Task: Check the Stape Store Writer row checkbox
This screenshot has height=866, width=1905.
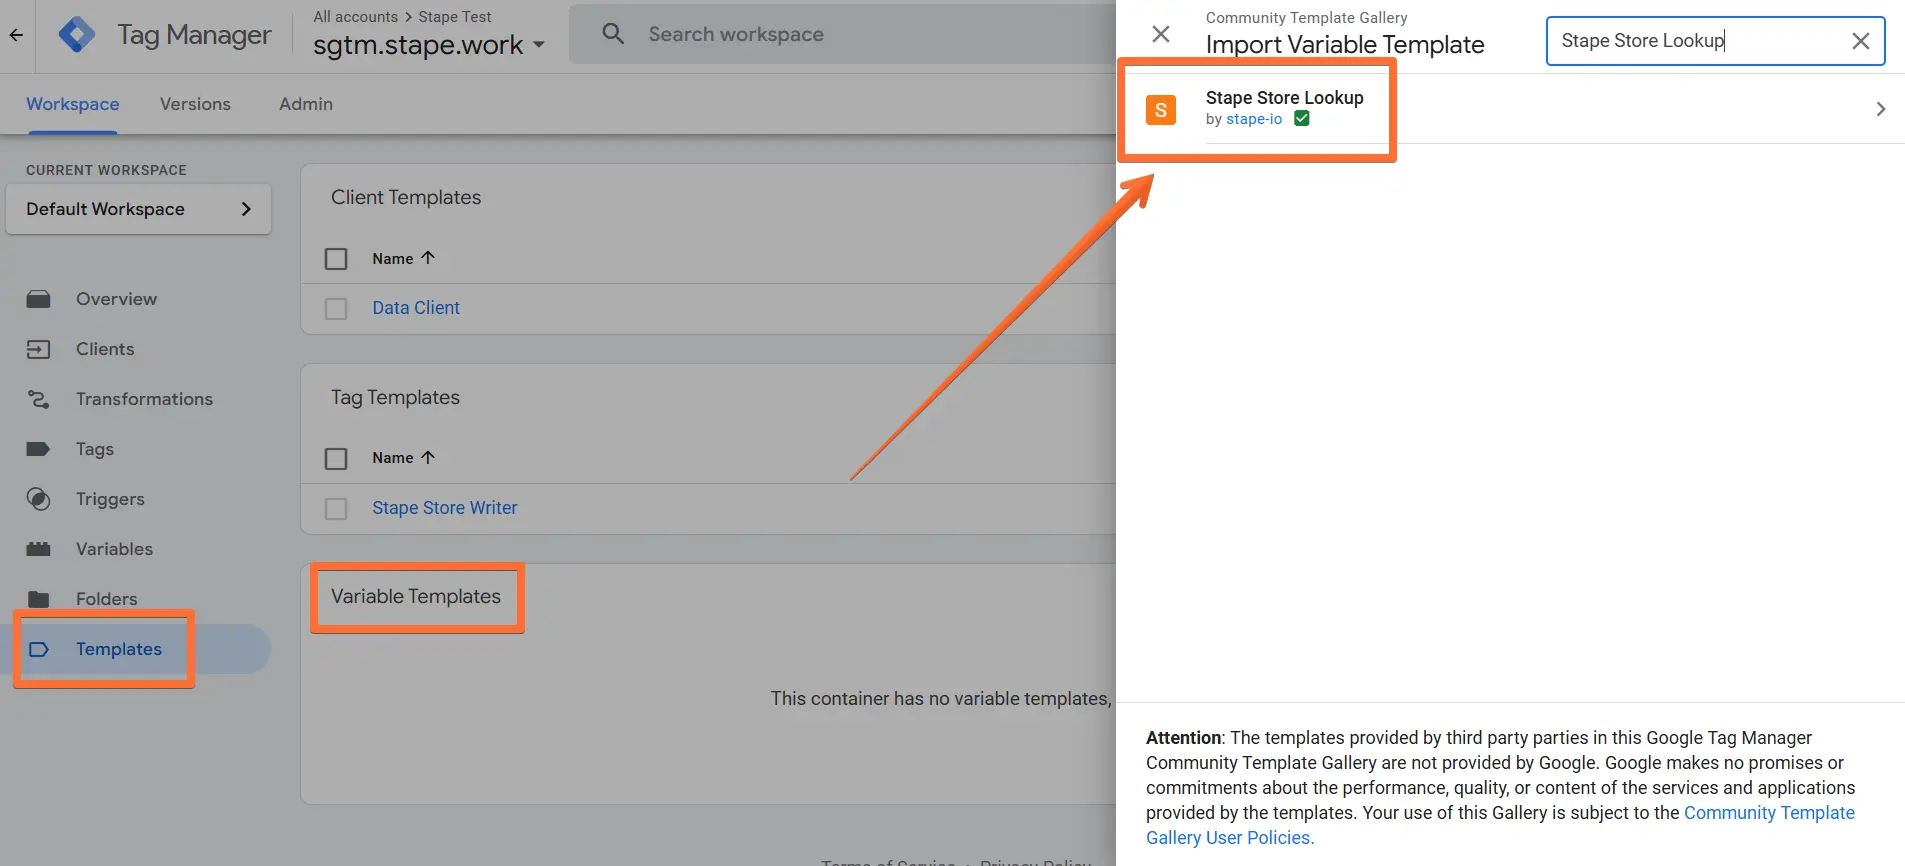Action: coord(336,509)
